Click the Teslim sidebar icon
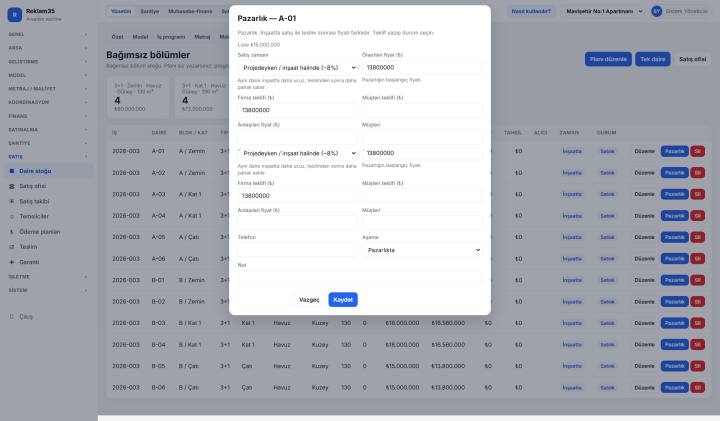 point(12,247)
